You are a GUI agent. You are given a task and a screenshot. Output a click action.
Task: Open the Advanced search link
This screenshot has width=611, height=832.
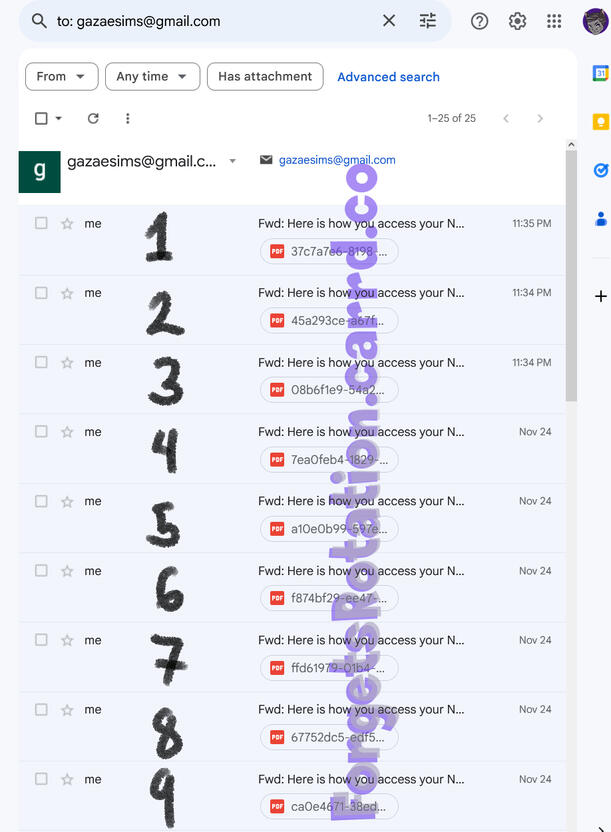coord(388,77)
